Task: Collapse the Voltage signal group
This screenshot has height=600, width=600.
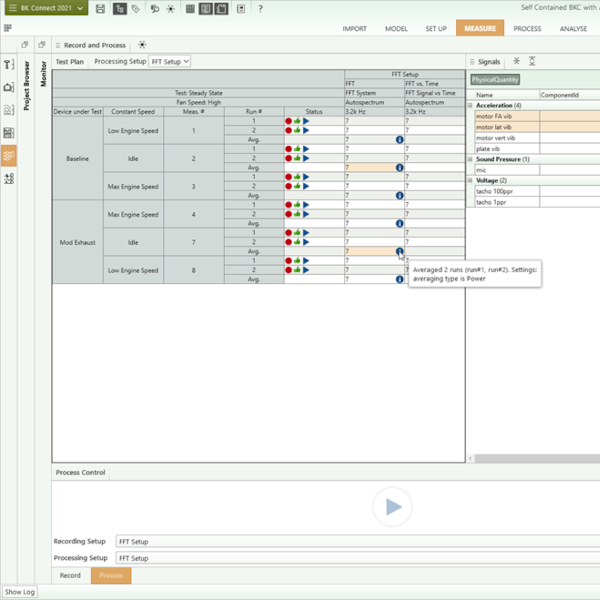Action: (471, 180)
